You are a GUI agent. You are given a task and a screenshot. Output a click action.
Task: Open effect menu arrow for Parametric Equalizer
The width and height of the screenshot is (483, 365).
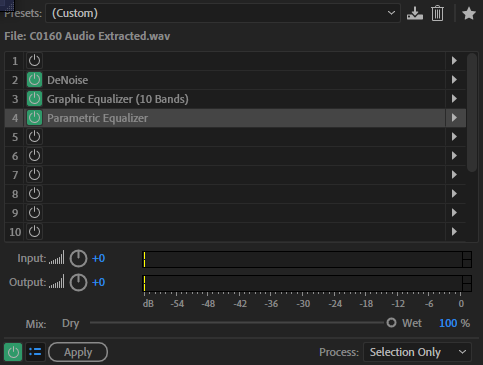point(454,118)
